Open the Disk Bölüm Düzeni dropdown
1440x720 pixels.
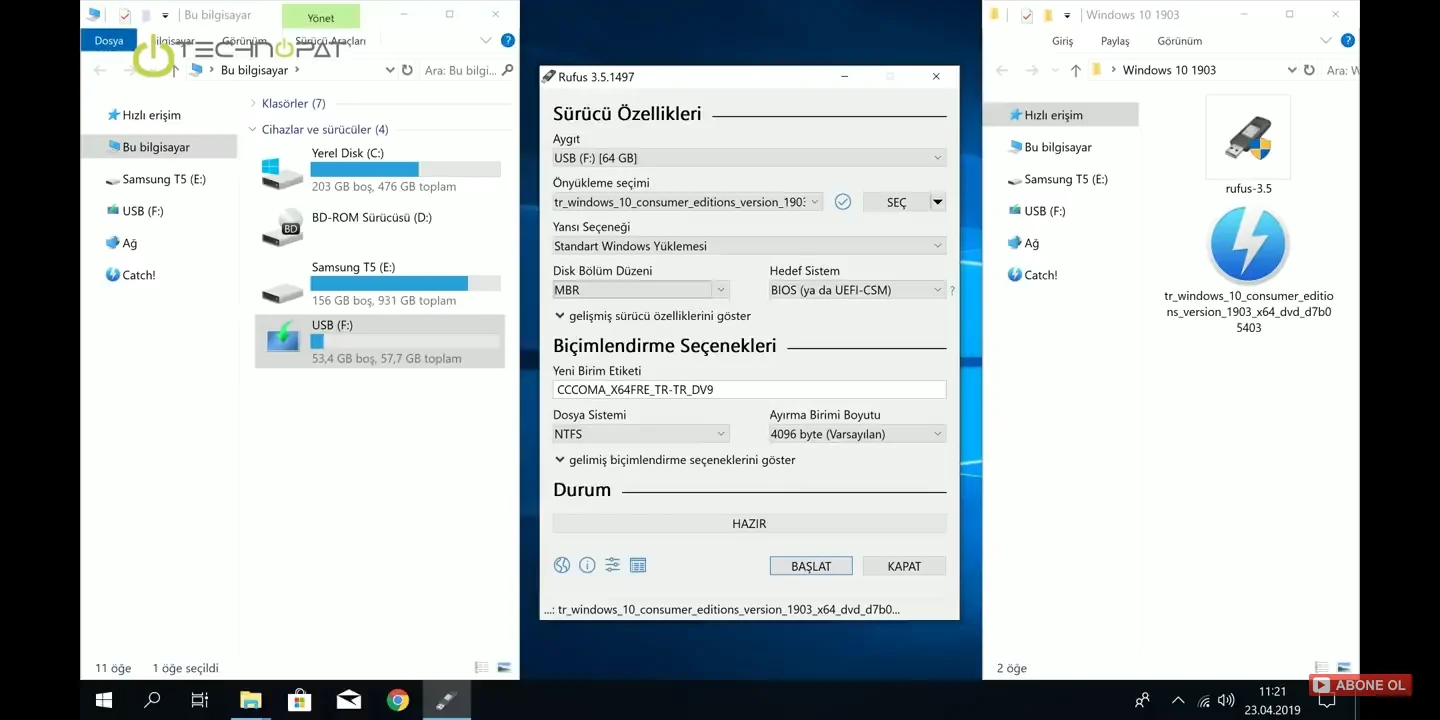(x=641, y=290)
